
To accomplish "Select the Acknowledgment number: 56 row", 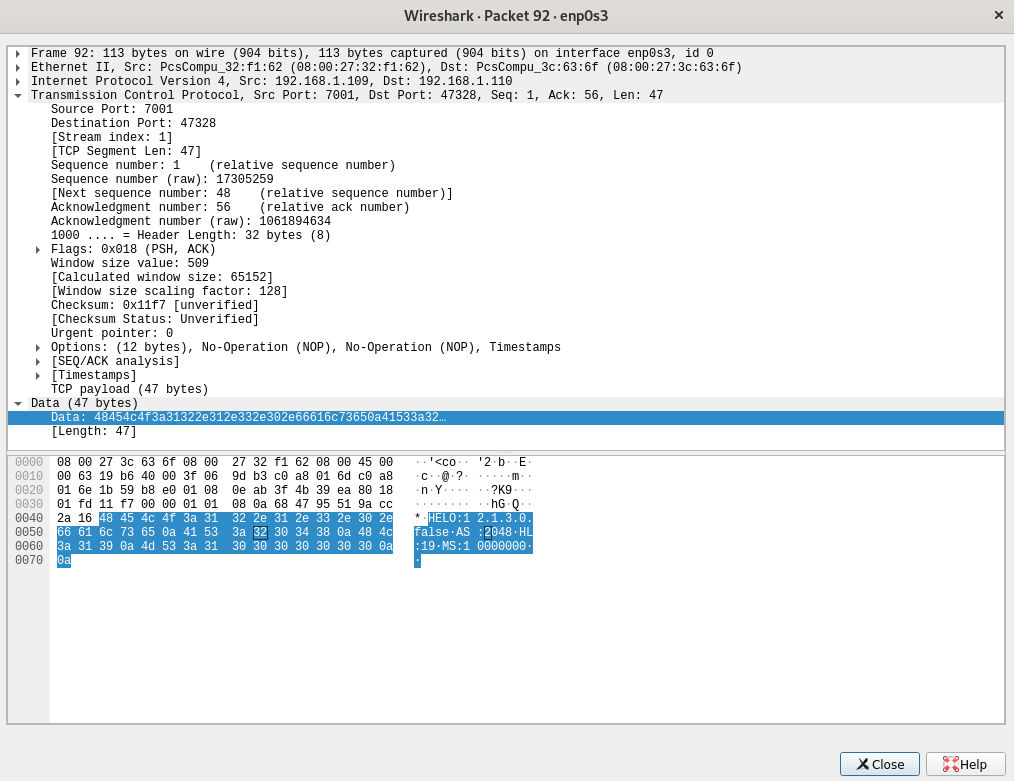I will [x=506, y=208].
